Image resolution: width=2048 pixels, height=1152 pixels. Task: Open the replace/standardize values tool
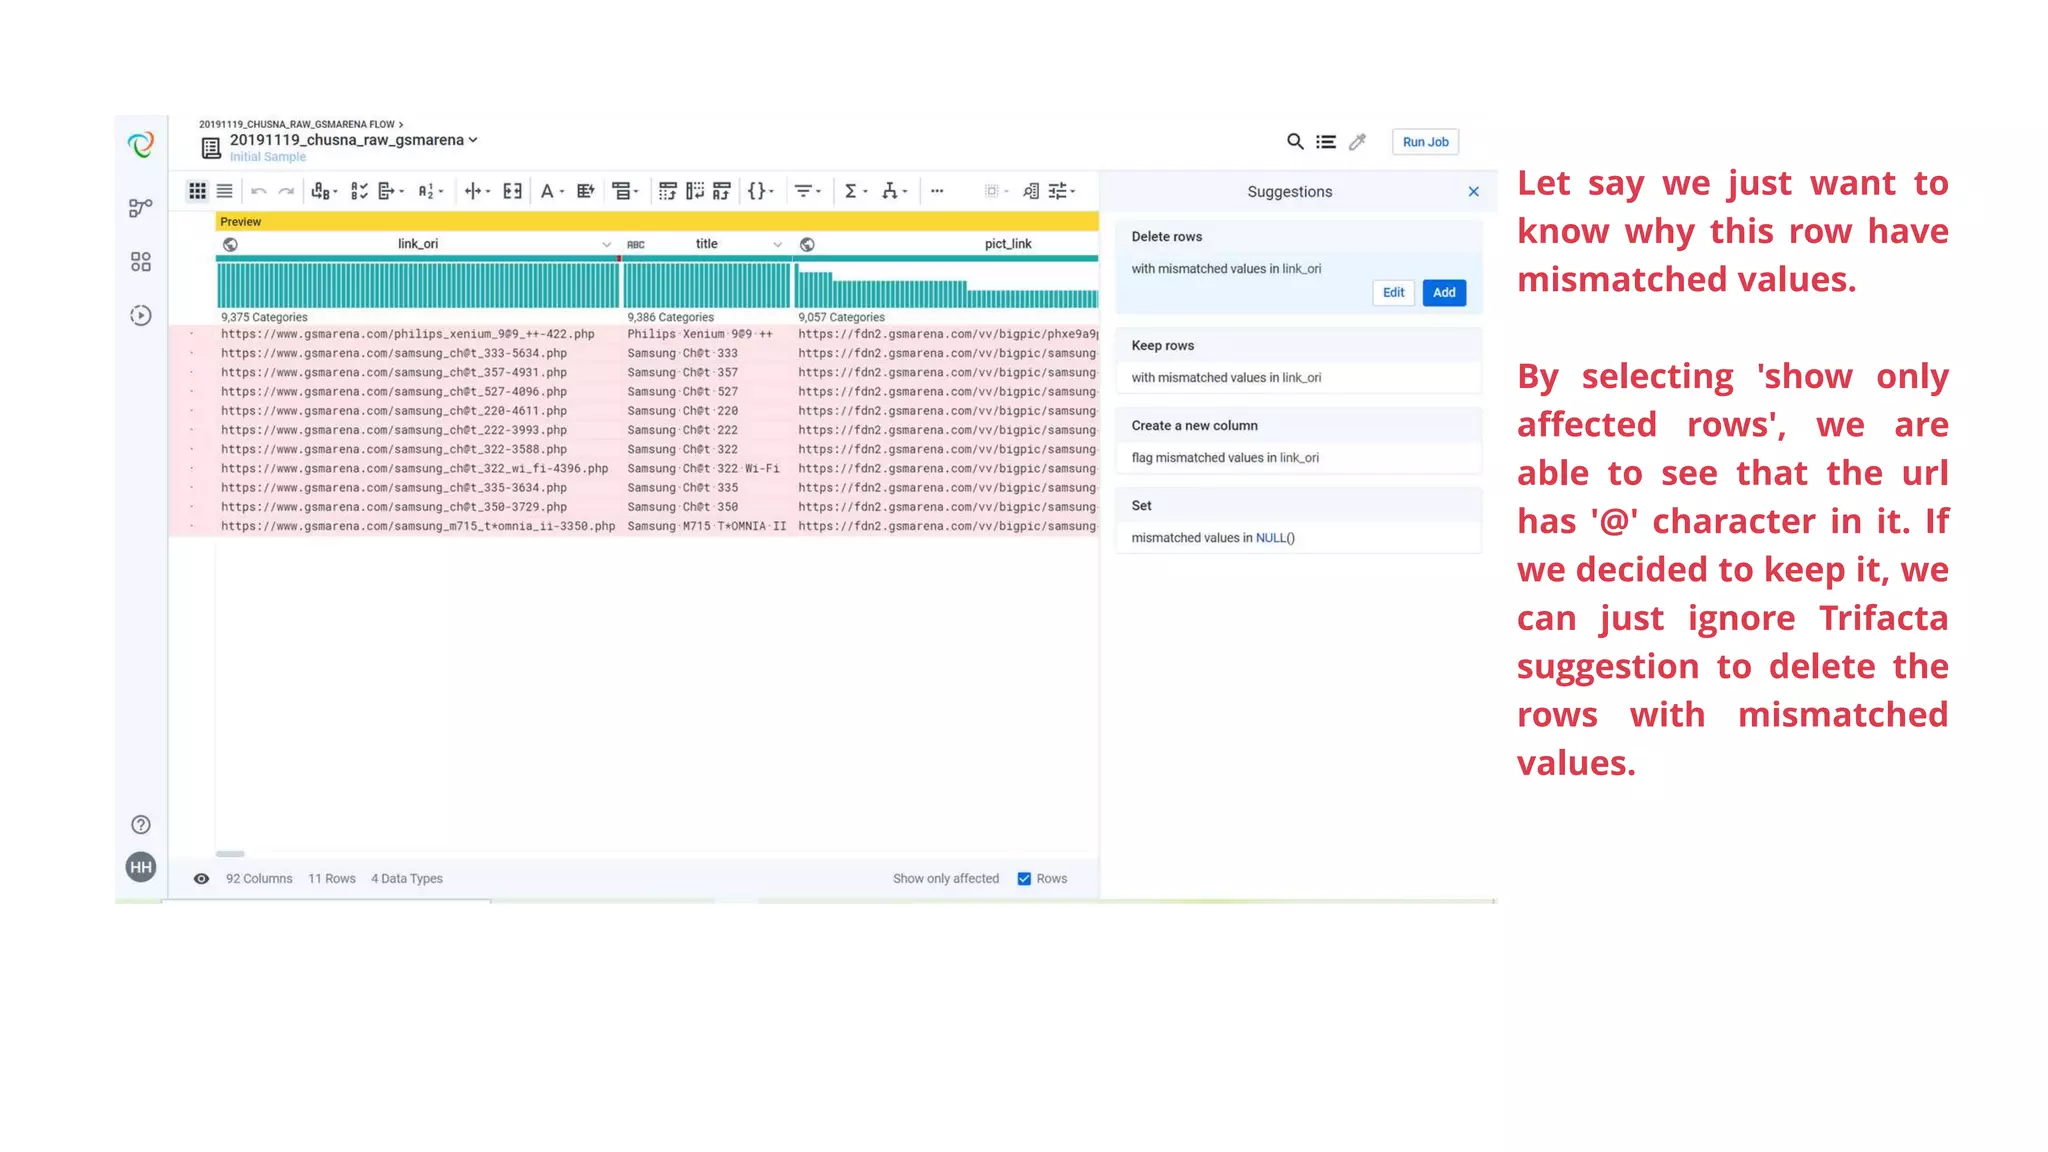[x=359, y=191]
